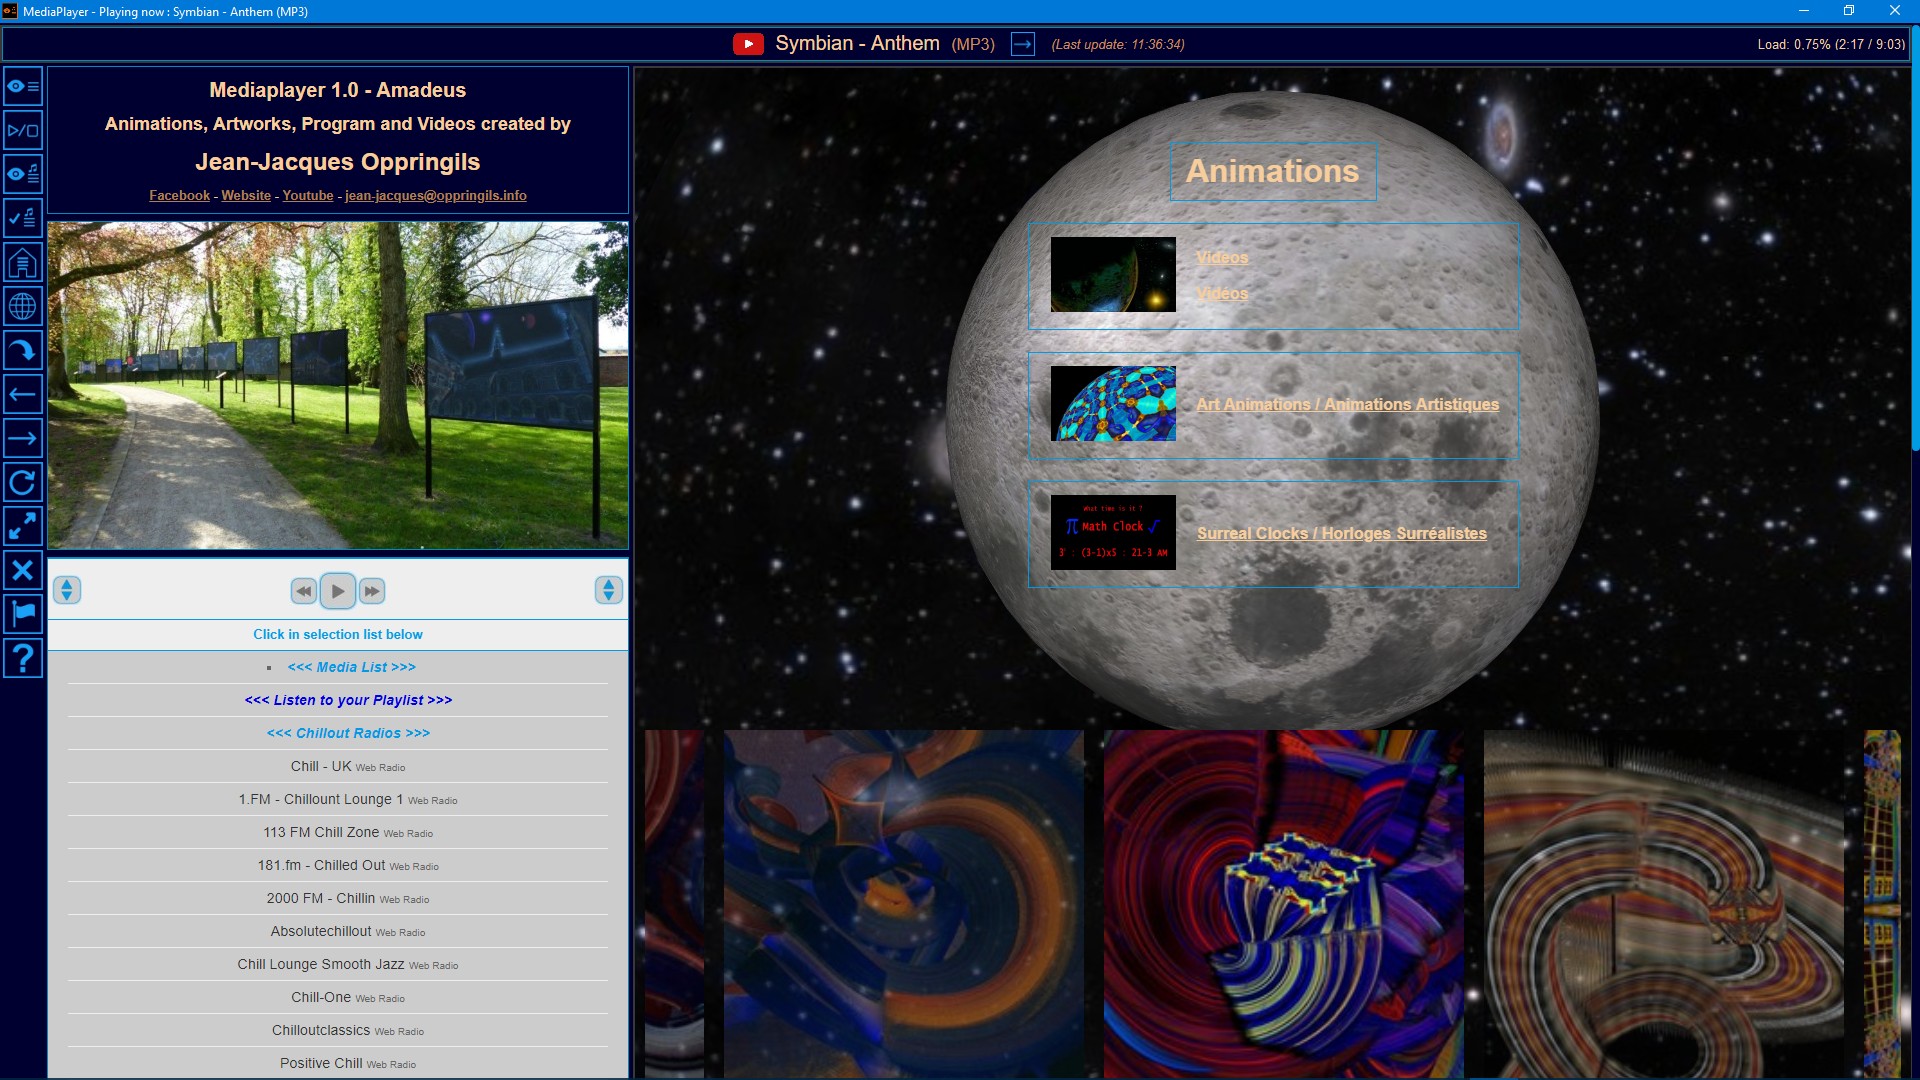Click right up-down stepper beside player controls

608,590
